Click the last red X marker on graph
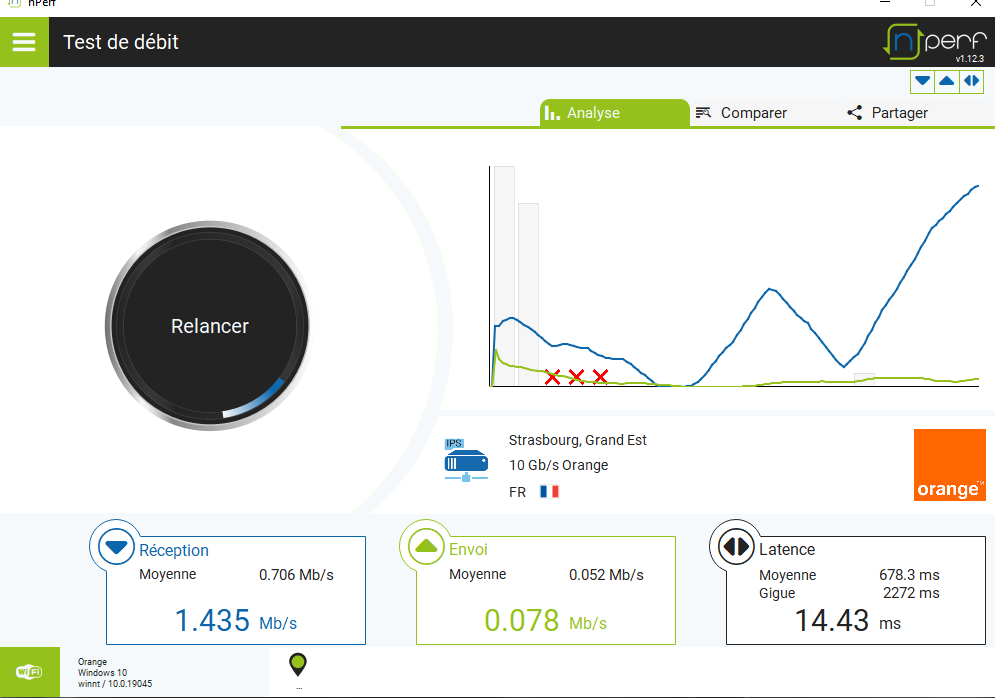The image size is (995, 698). pos(600,376)
